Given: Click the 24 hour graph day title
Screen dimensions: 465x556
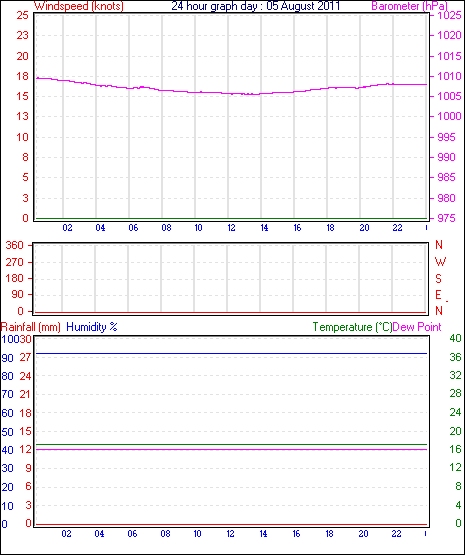Looking at the screenshot, I should pyautogui.click(x=255, y=6).
